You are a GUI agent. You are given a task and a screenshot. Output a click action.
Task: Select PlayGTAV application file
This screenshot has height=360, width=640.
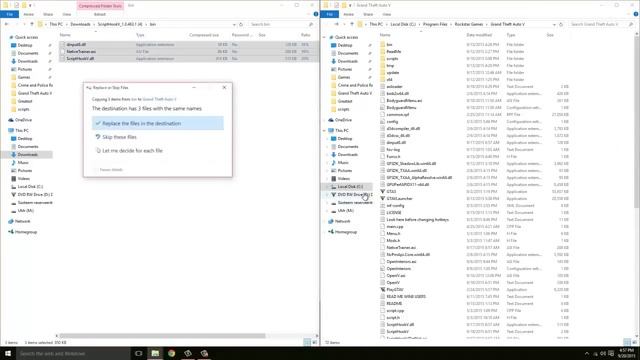pyautogui.click(x=394, y=289)
